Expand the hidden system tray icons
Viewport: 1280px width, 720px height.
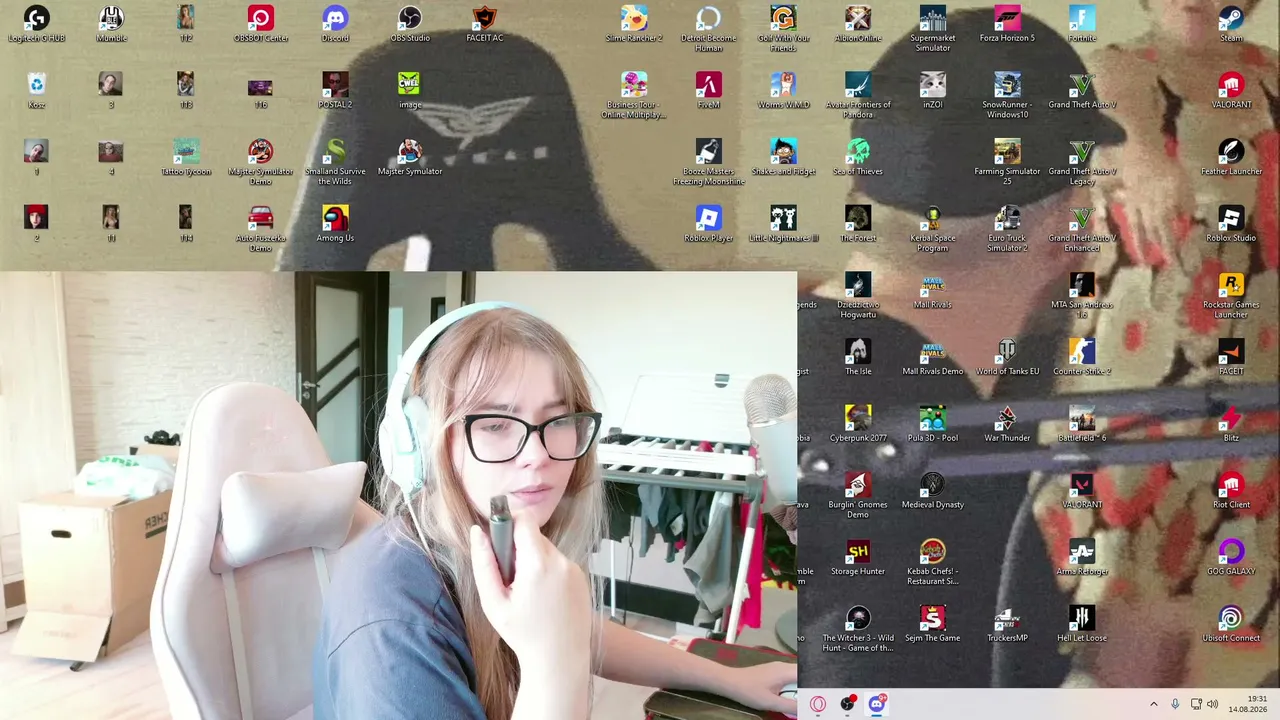point(1153,704)
